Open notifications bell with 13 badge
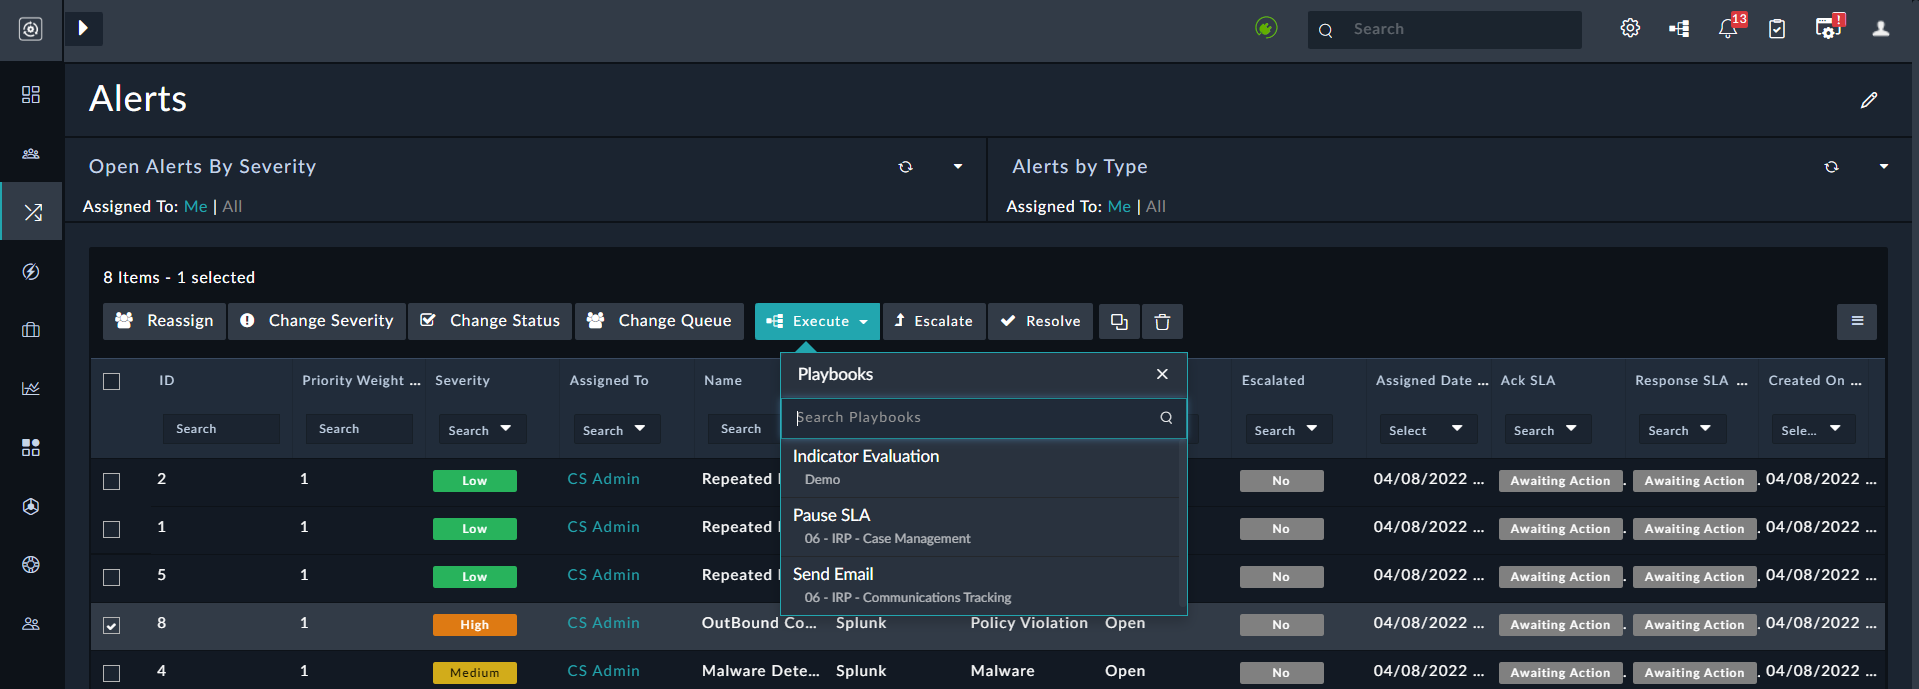The image size is (1919, 689). click(x=1729, y=27)
